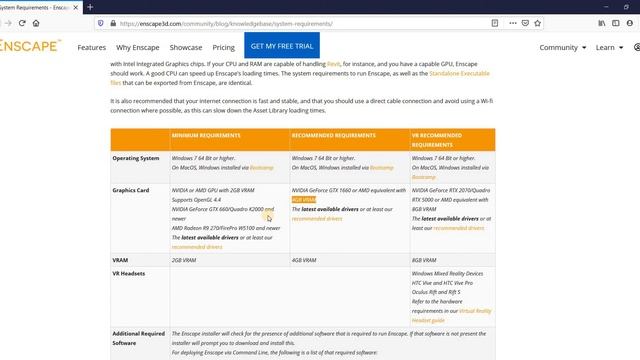Image resolution: width=640 pixels, height=360 pixels.
Task: Open the Firefox account icon
Action: [630, 23]
